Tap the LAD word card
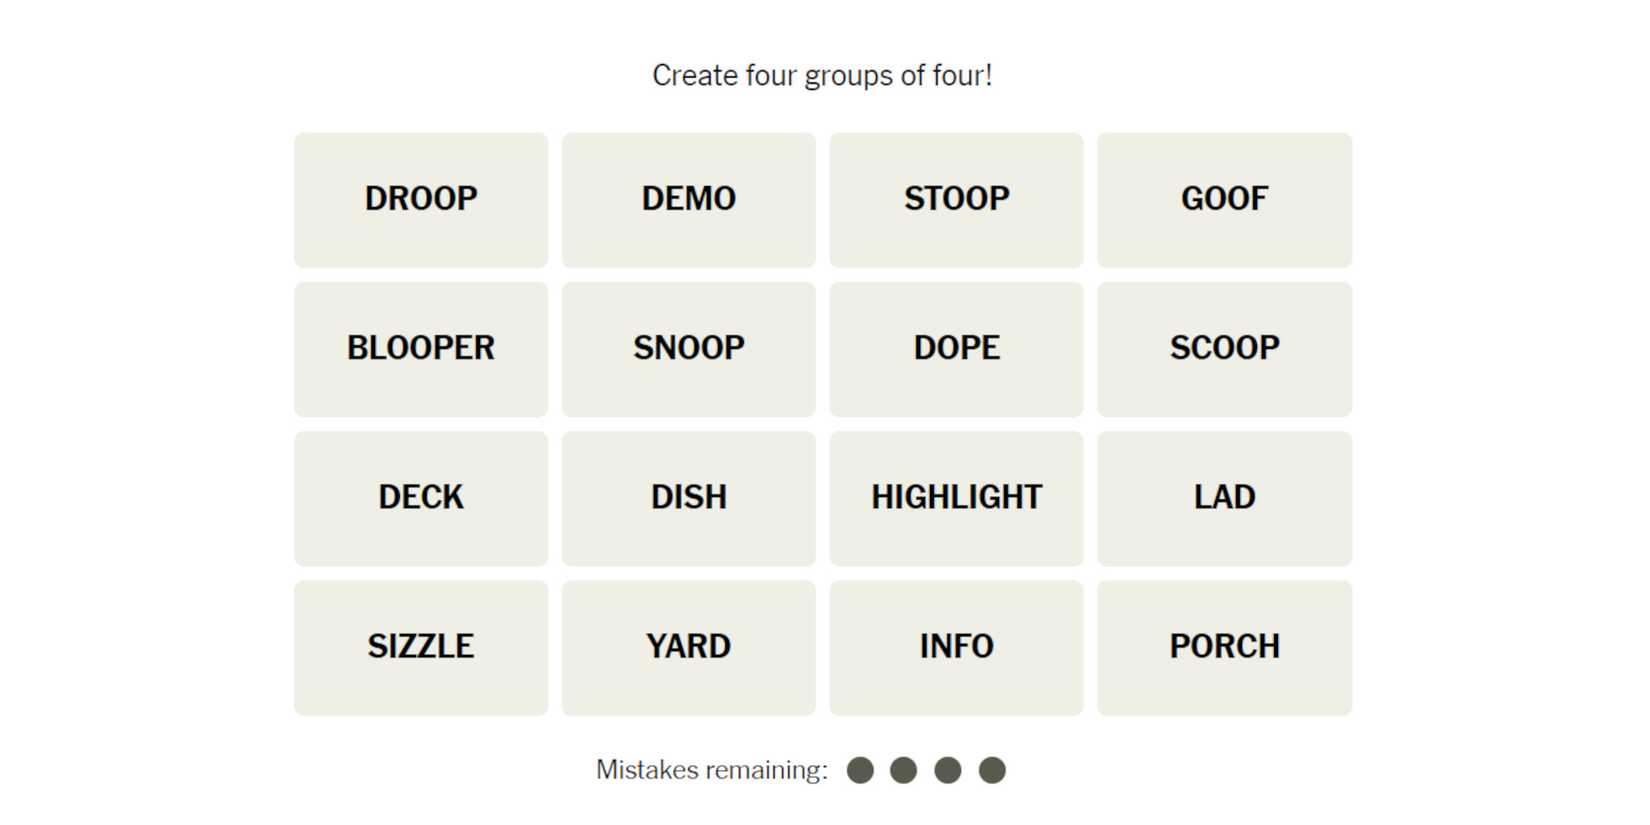Screen dimensions: 1650x825 [1224, 498]
